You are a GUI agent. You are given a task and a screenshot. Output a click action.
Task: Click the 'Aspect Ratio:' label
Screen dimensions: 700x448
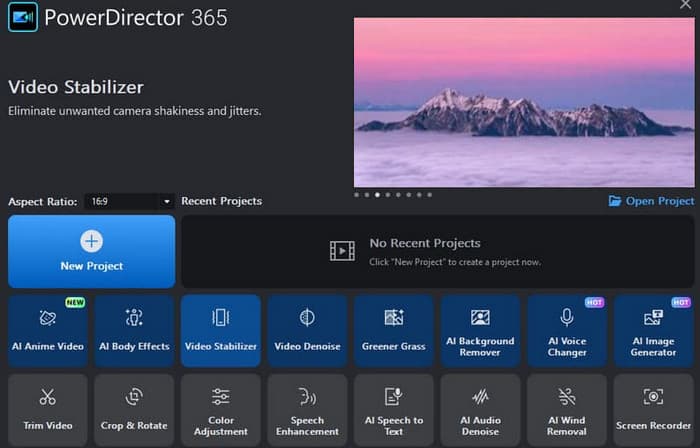[43, 202]
